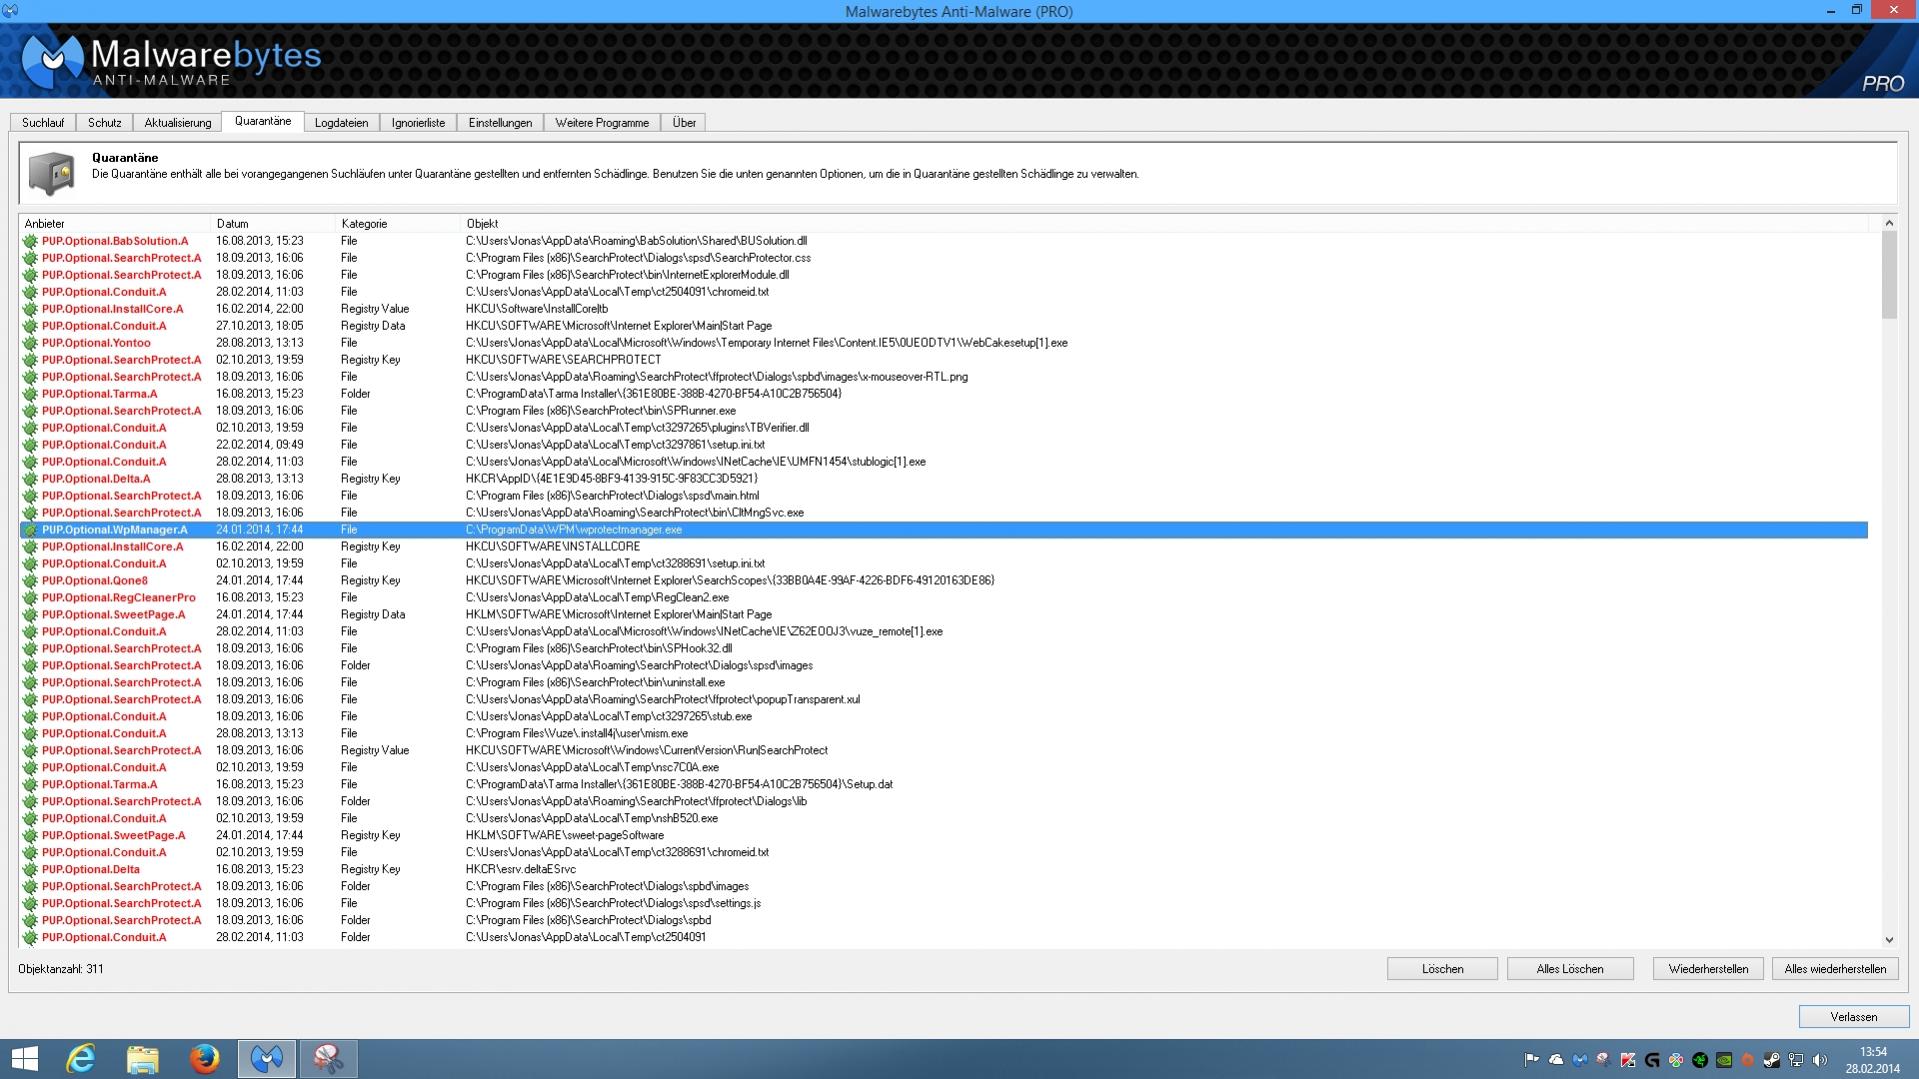Open the volume speaker tray icon
The width and height of the screenshot is (1919, 1079).
[x=1820, y=1060]
